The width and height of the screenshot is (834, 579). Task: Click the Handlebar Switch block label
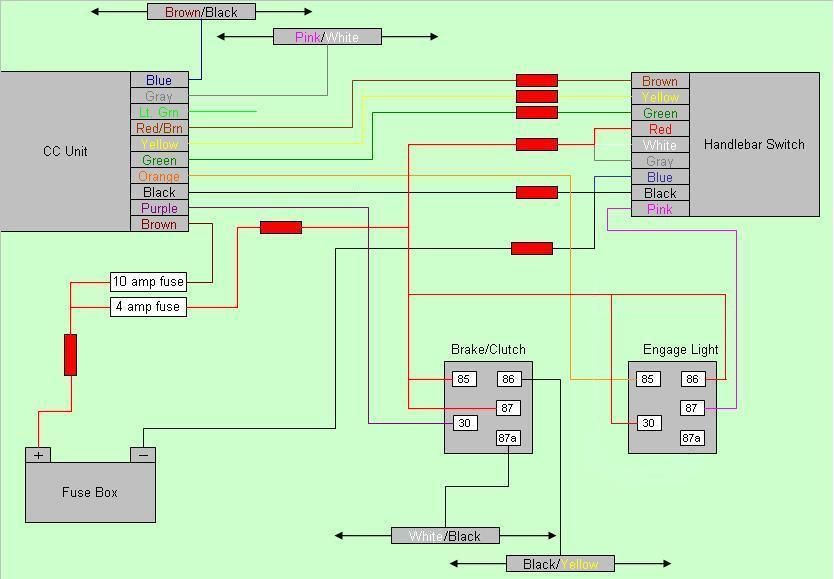point(754,144)
